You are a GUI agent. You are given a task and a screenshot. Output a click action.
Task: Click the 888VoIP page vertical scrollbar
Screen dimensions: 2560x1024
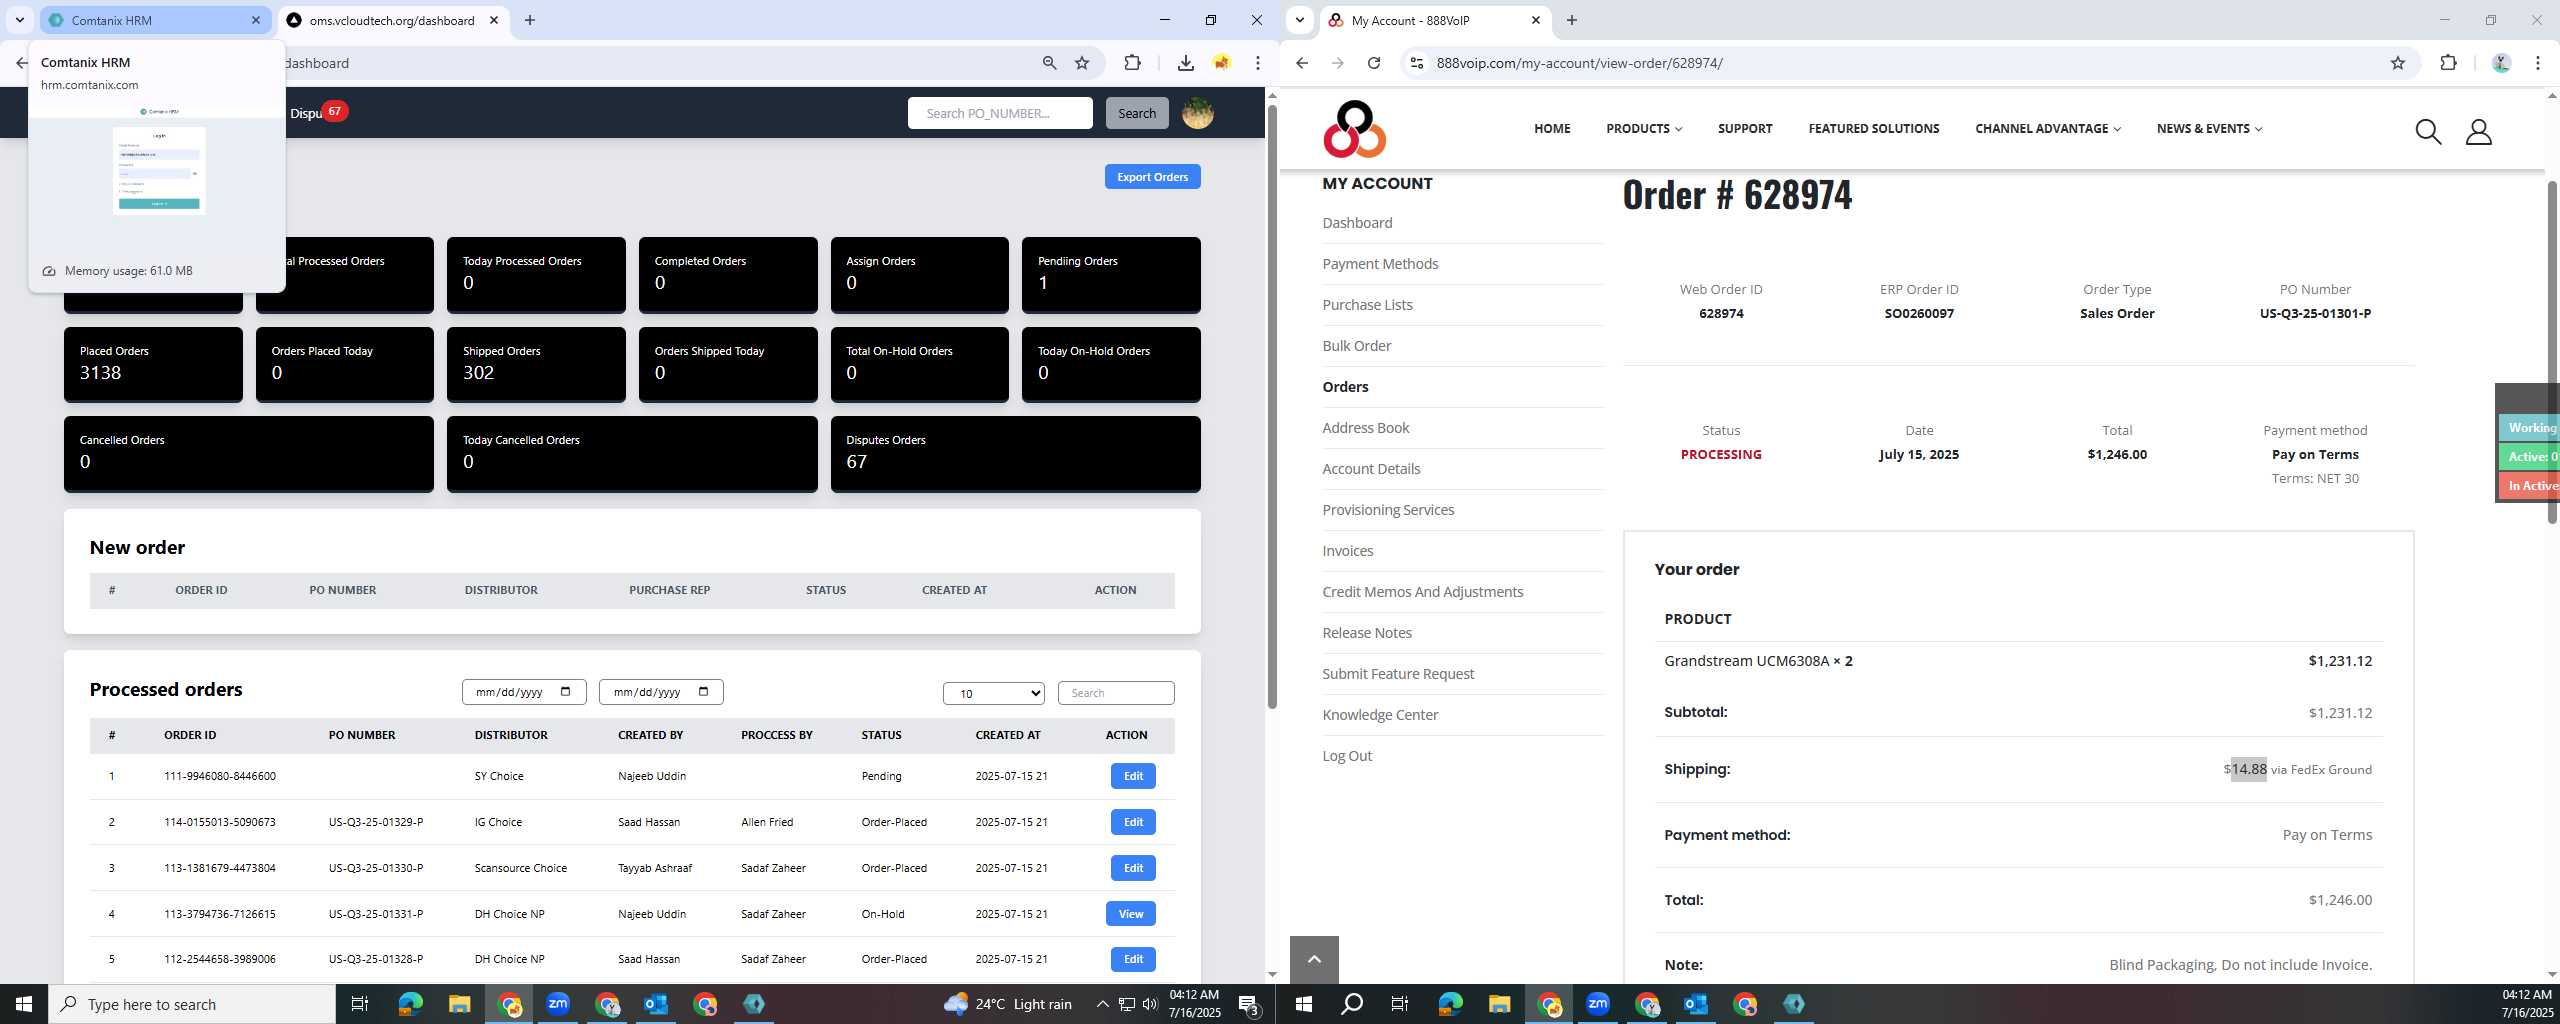(x=2551, y=350)
